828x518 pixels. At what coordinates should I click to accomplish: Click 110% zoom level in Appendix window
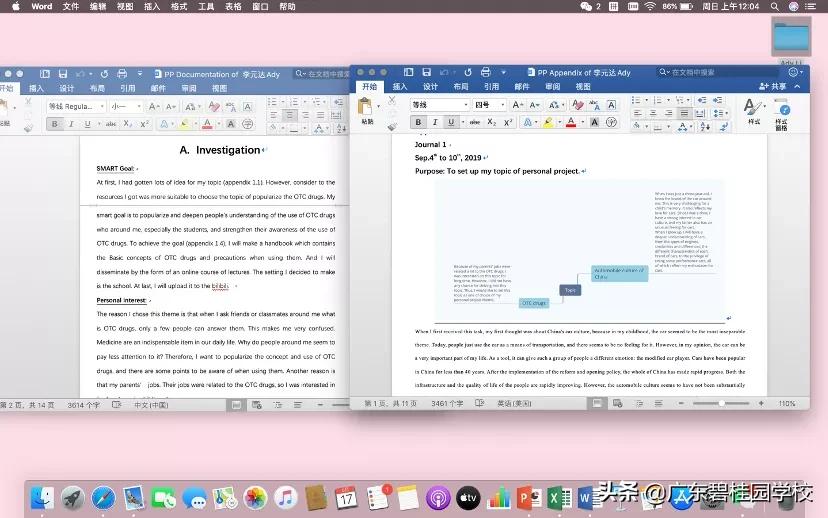click(786, 403)
